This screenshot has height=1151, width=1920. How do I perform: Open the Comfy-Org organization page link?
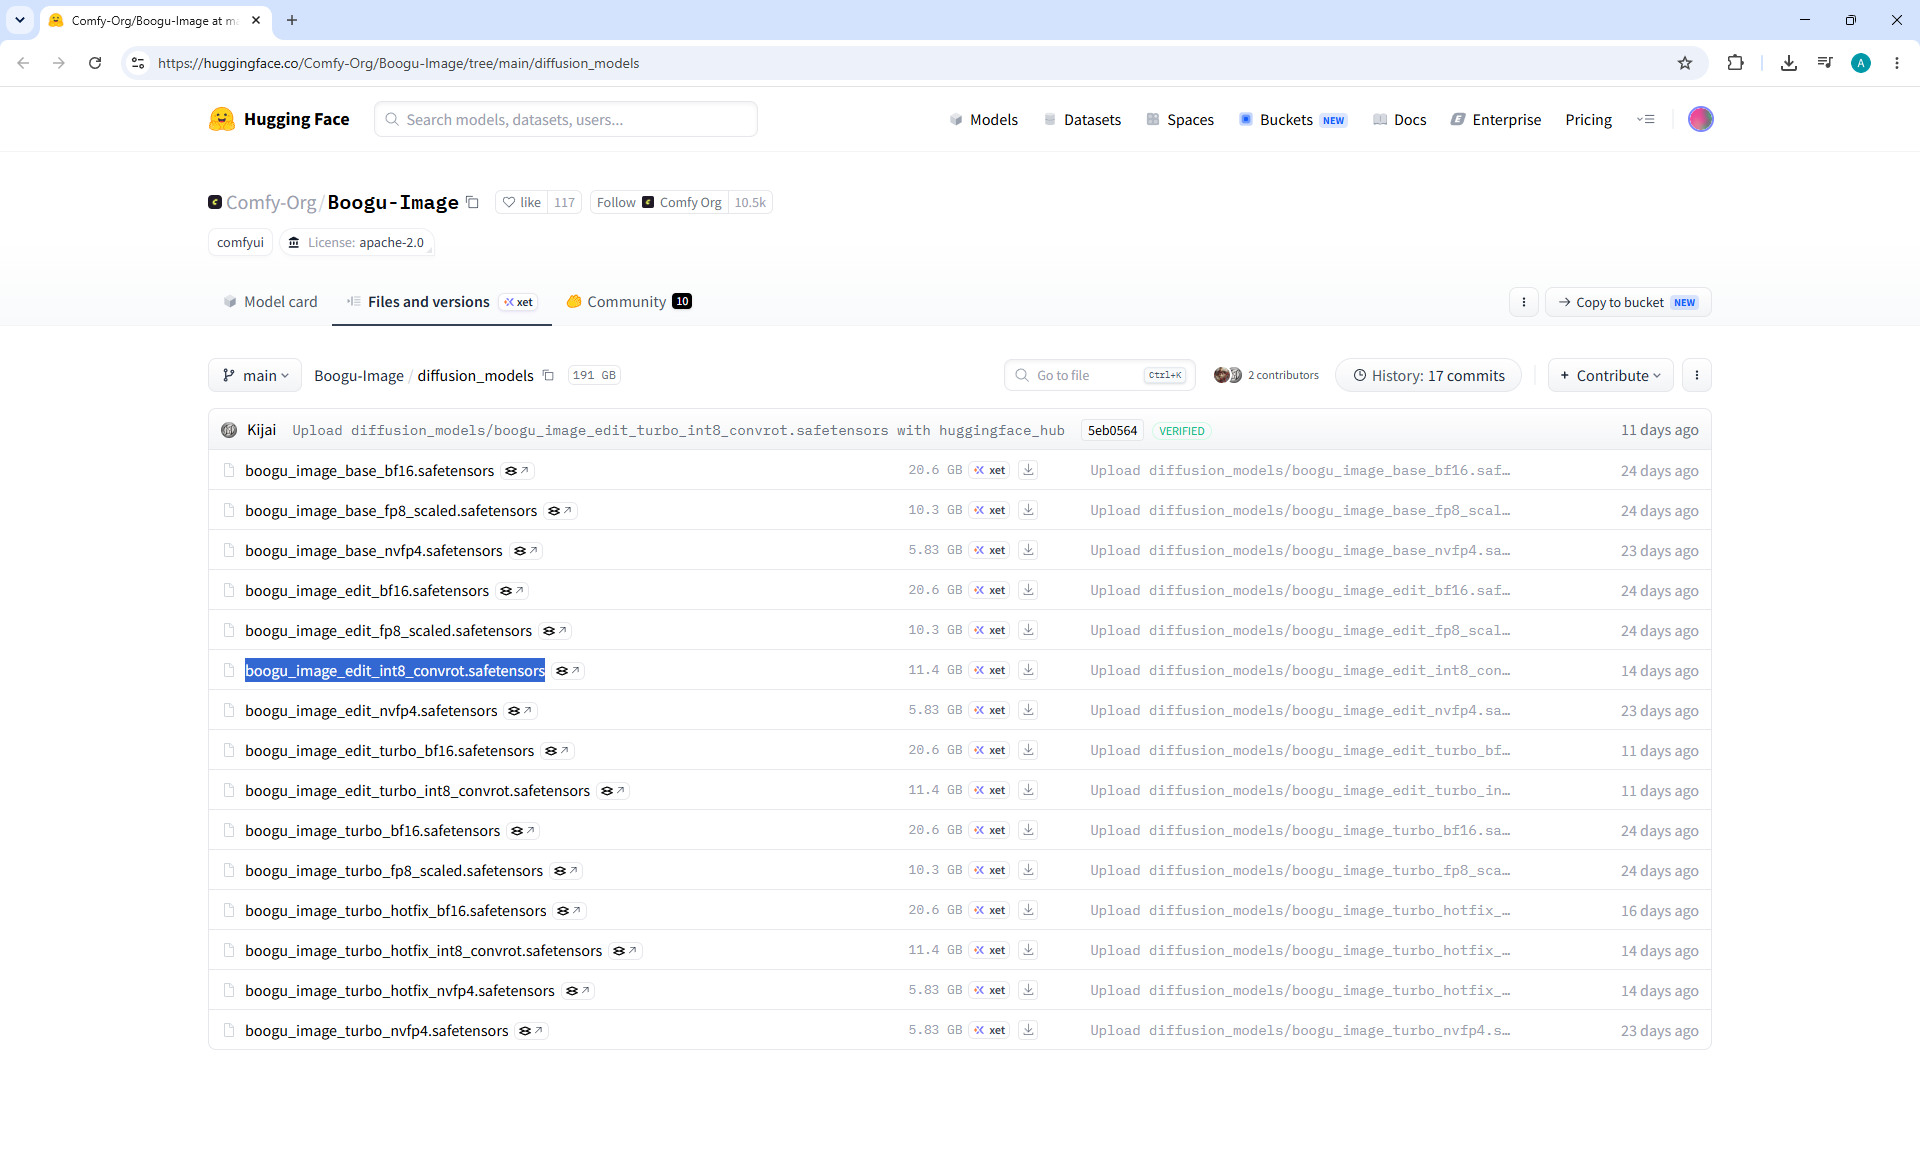click(x=271, y=202)
